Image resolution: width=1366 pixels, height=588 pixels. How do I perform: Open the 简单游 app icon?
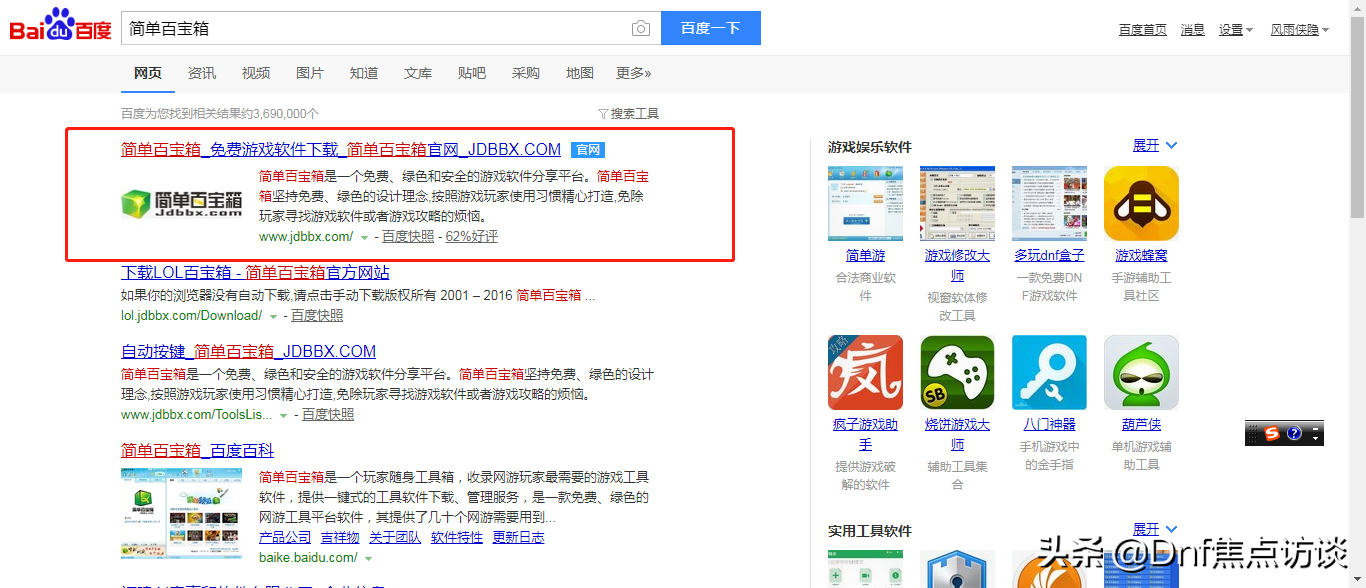[x=865, y=203]
